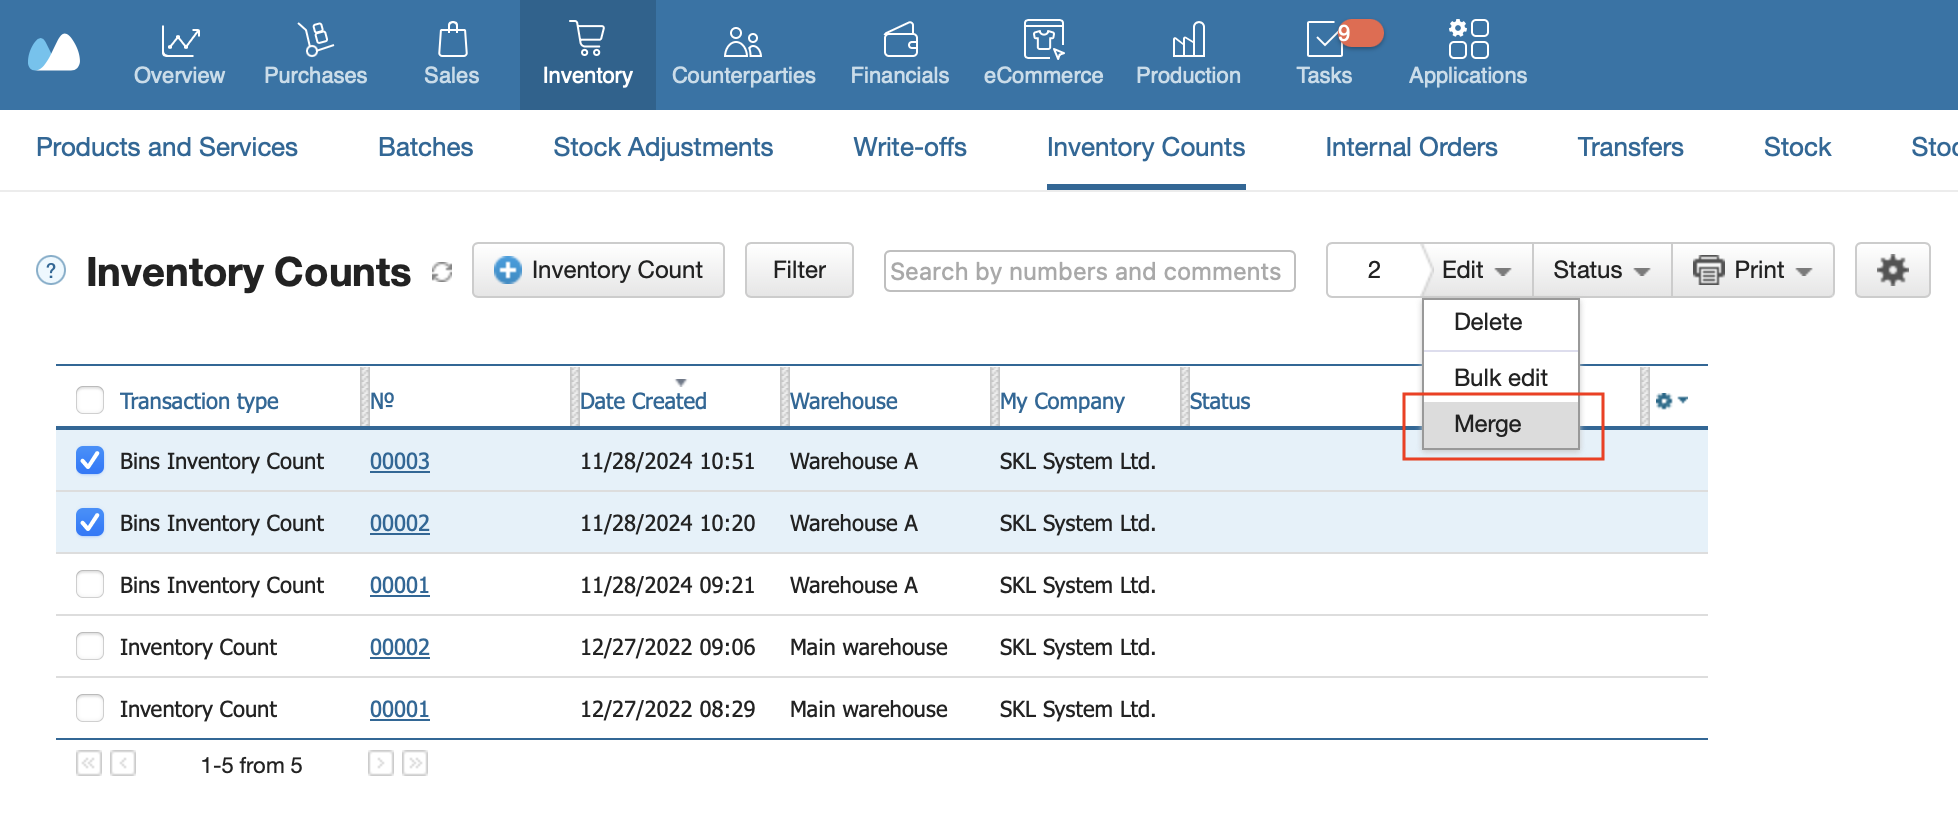Go to next page of results
The image size is (1958, 822).
coord(380,764)
